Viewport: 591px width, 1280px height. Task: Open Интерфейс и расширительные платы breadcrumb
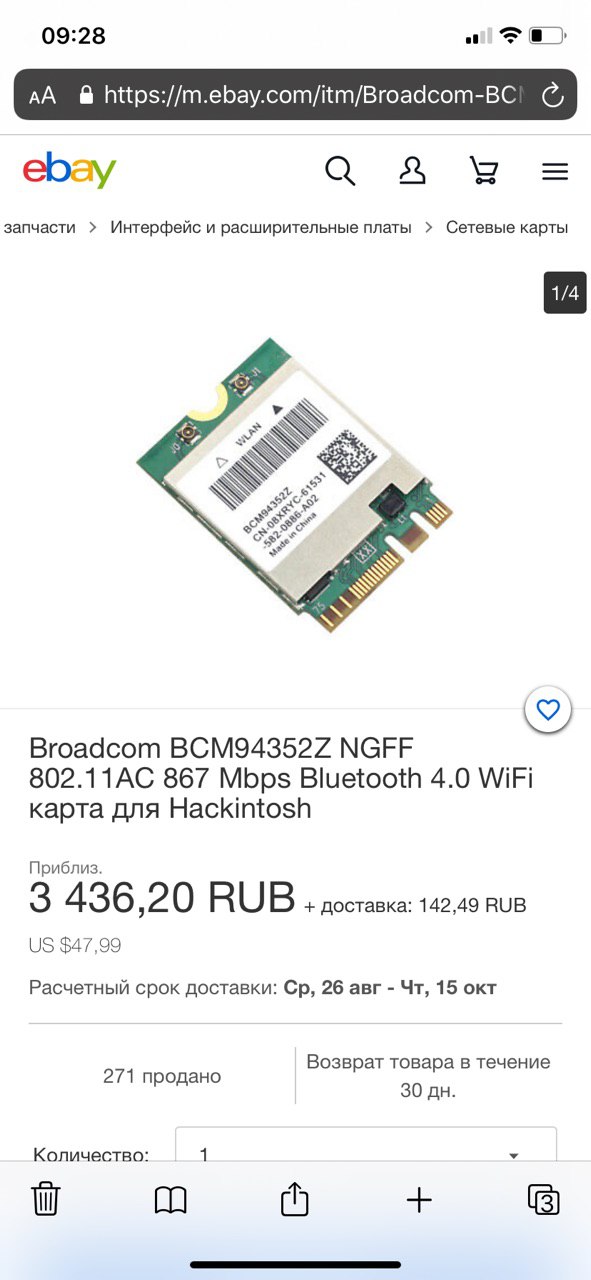261,227
